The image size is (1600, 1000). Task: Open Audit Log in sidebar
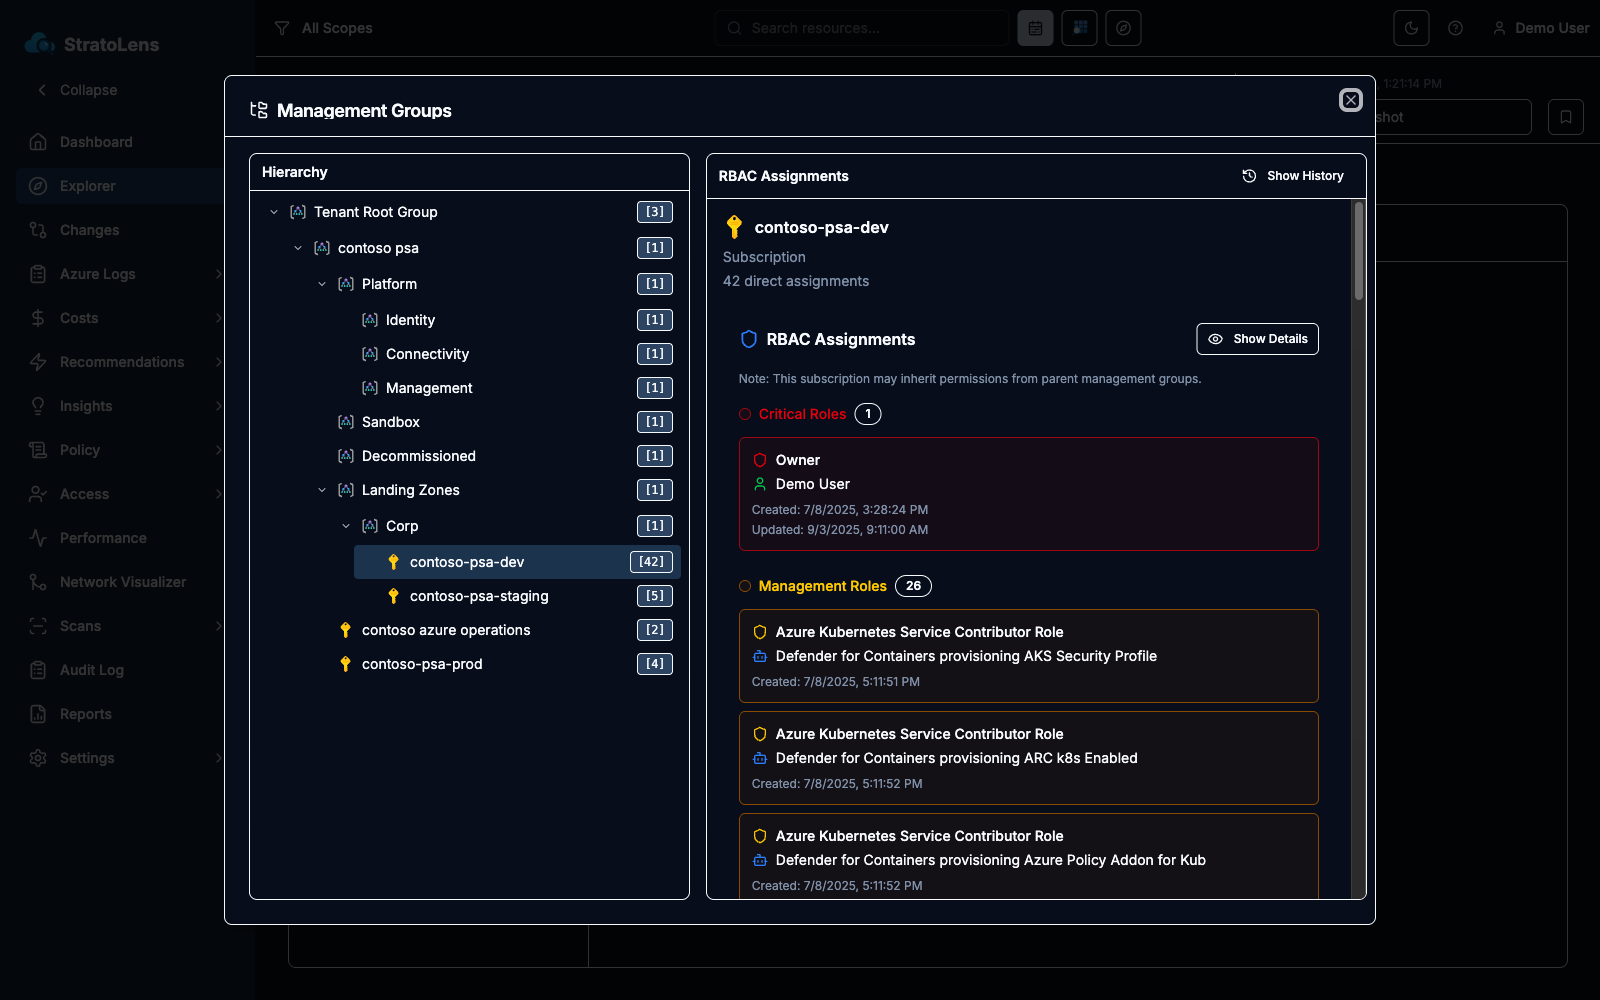120,670
